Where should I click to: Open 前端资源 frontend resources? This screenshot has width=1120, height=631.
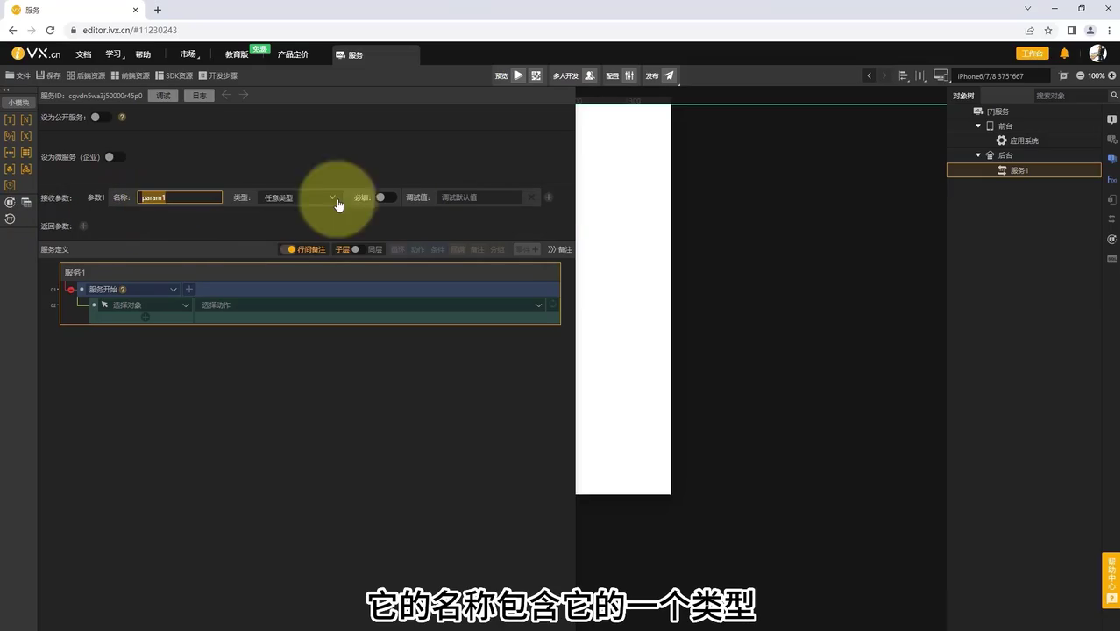[x=130, y=76]
